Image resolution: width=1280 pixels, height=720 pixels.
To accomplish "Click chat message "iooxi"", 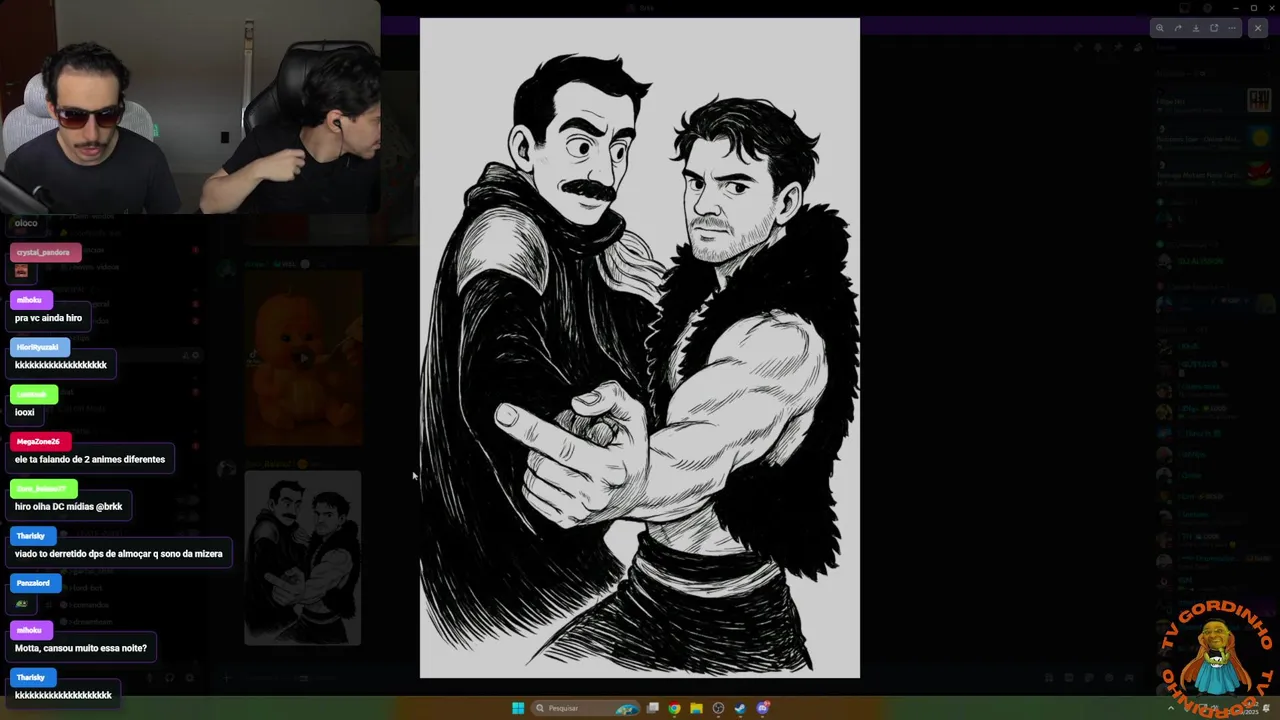I will pyautogui.click(x=25, y=412).
